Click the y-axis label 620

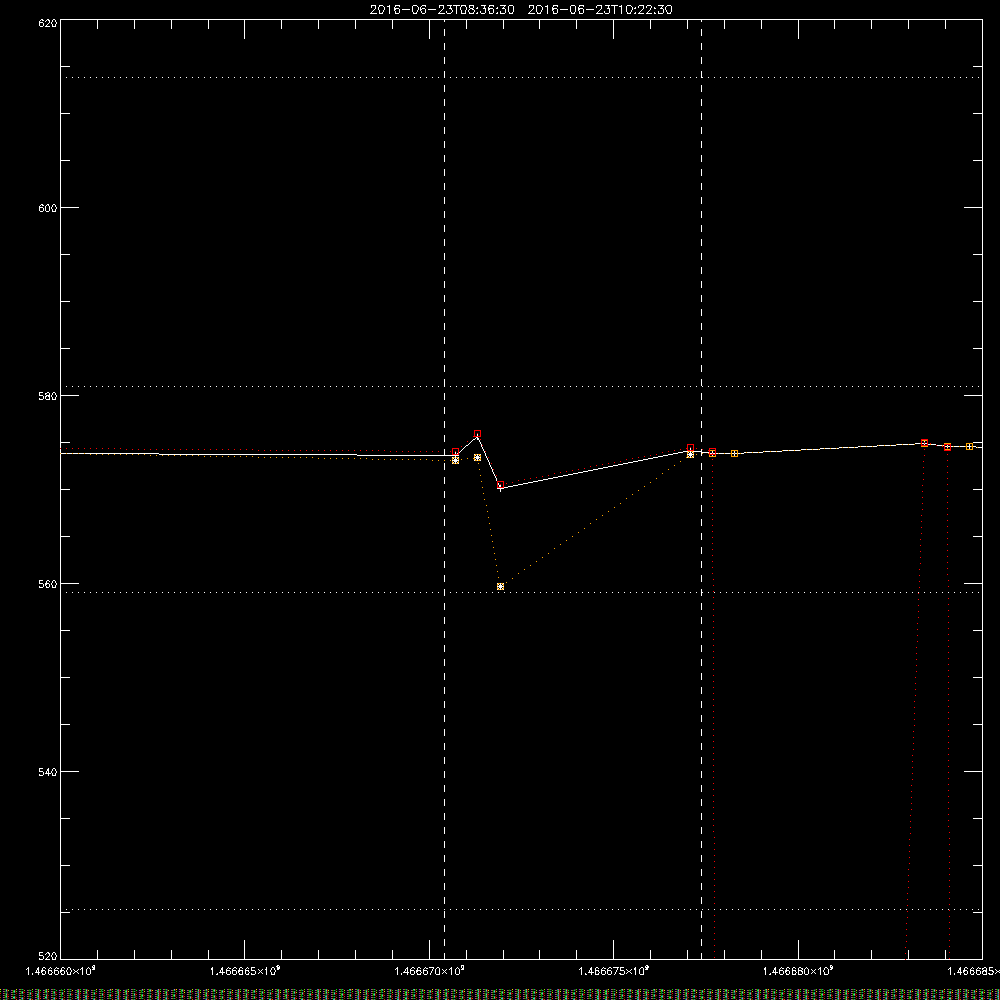(48, 23)
